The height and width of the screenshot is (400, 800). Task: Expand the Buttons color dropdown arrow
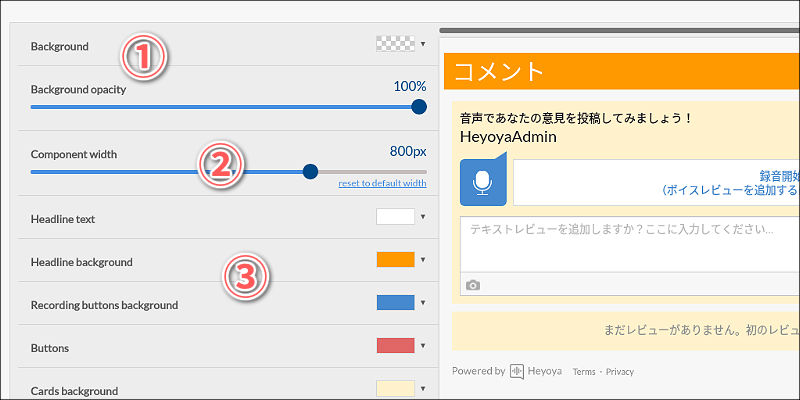click(422, 345)
